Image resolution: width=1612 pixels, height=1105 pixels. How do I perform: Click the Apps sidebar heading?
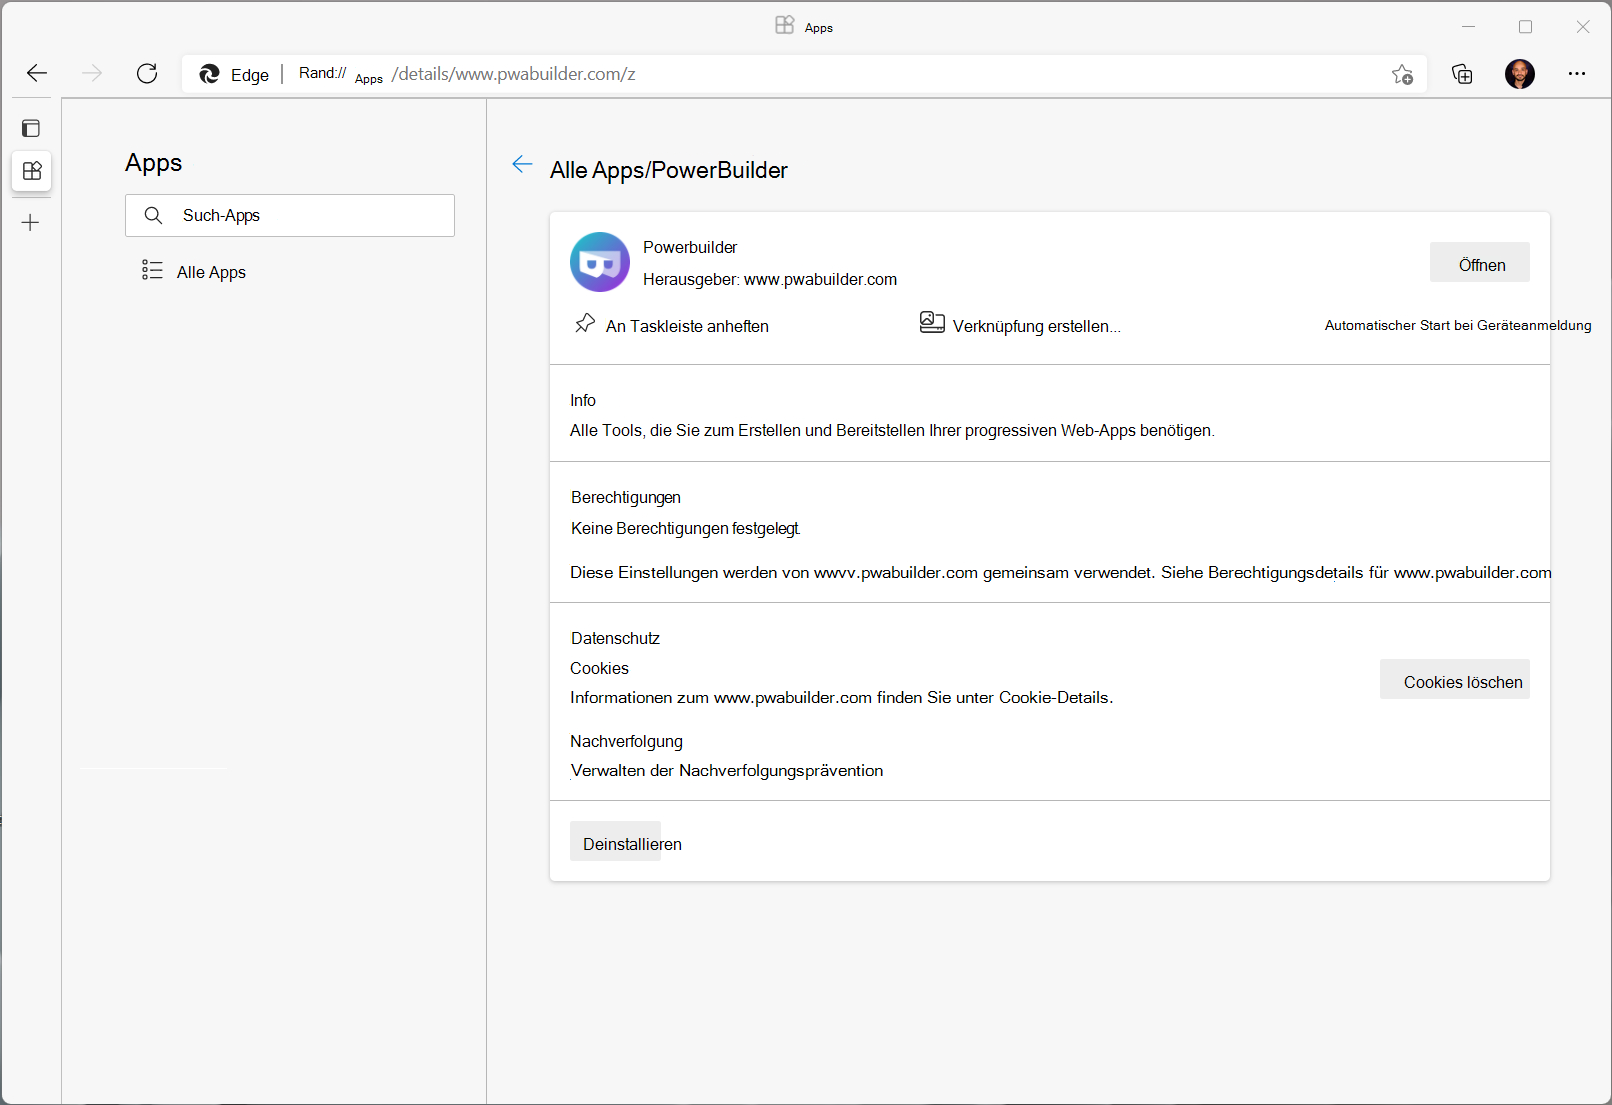click(x=154, y=163)
